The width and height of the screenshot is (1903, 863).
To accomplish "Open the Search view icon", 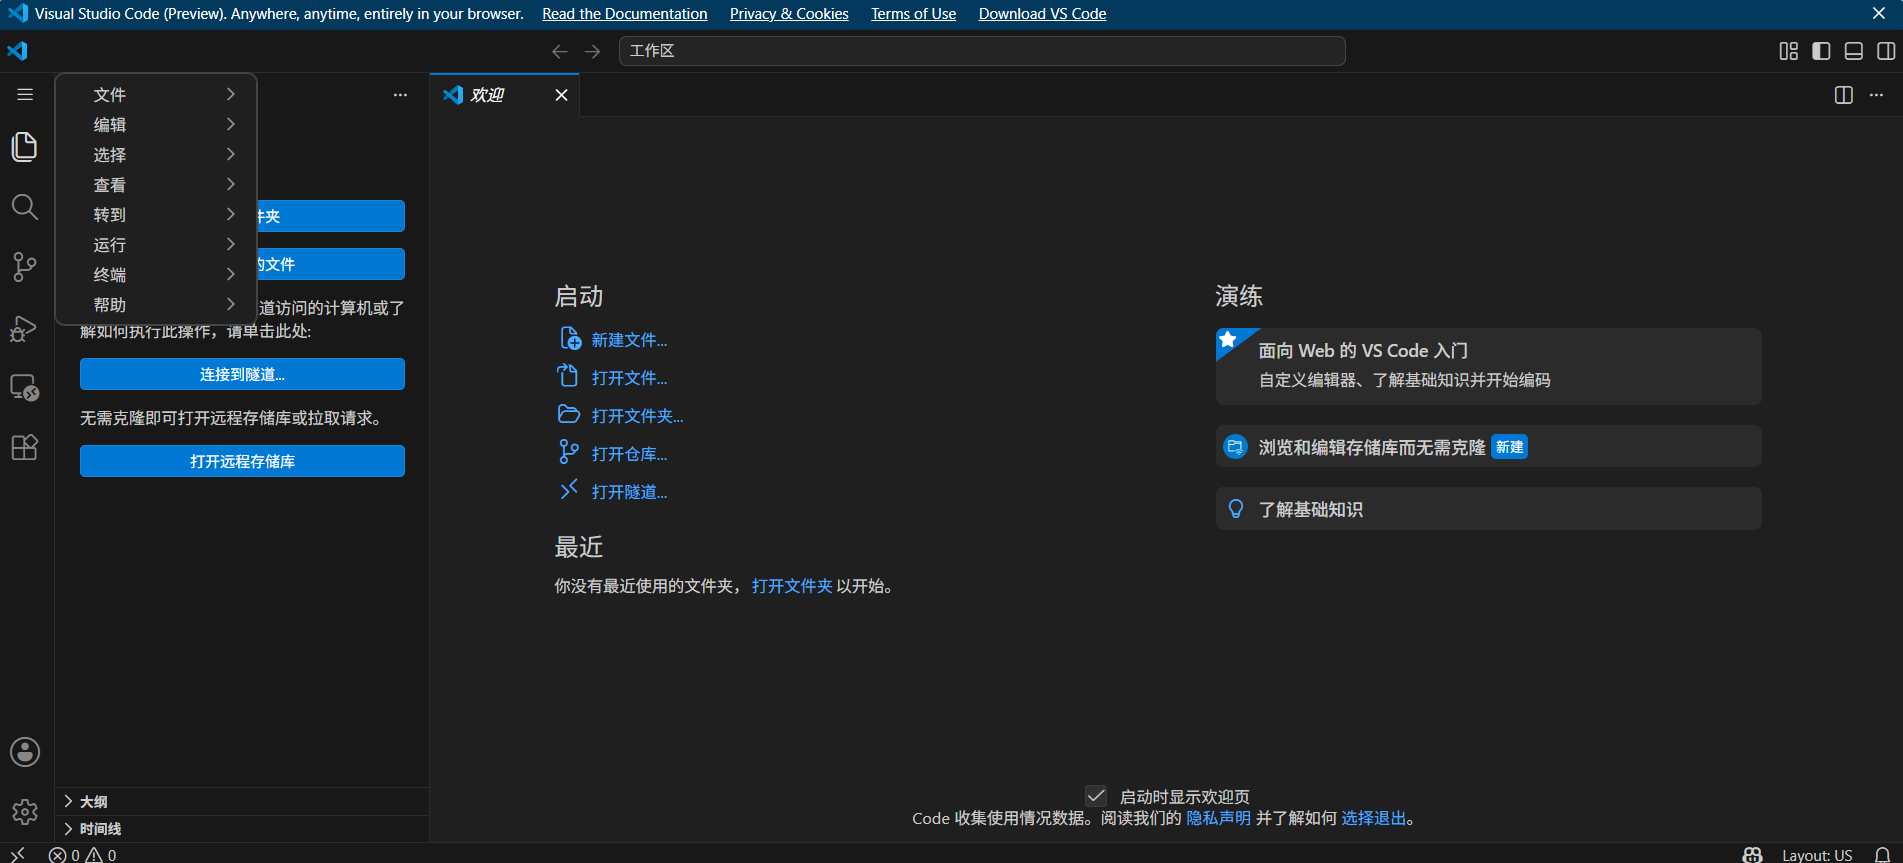I will (25, 207).
